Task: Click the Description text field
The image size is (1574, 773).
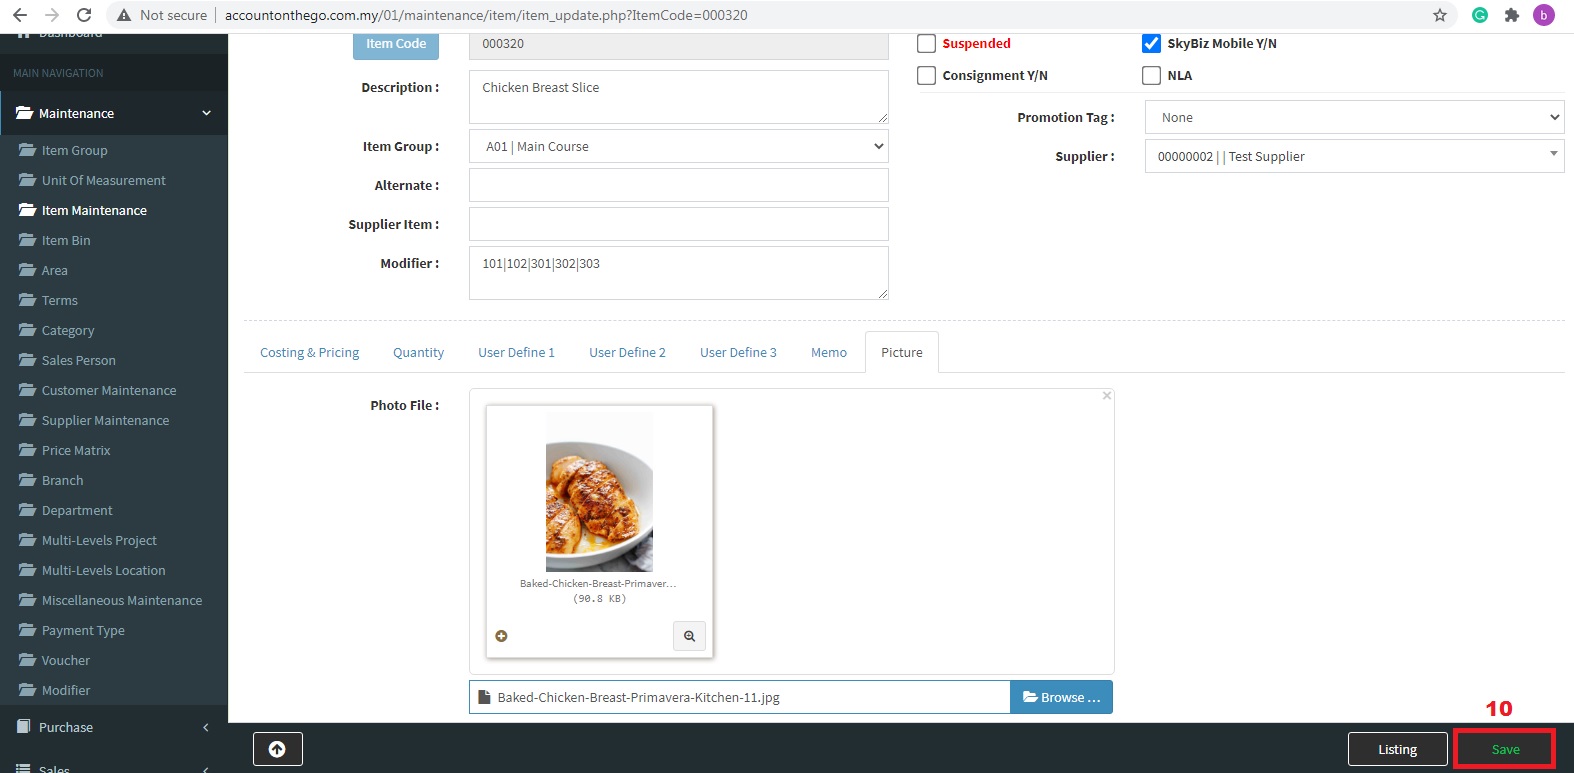Action: (678, 97)
